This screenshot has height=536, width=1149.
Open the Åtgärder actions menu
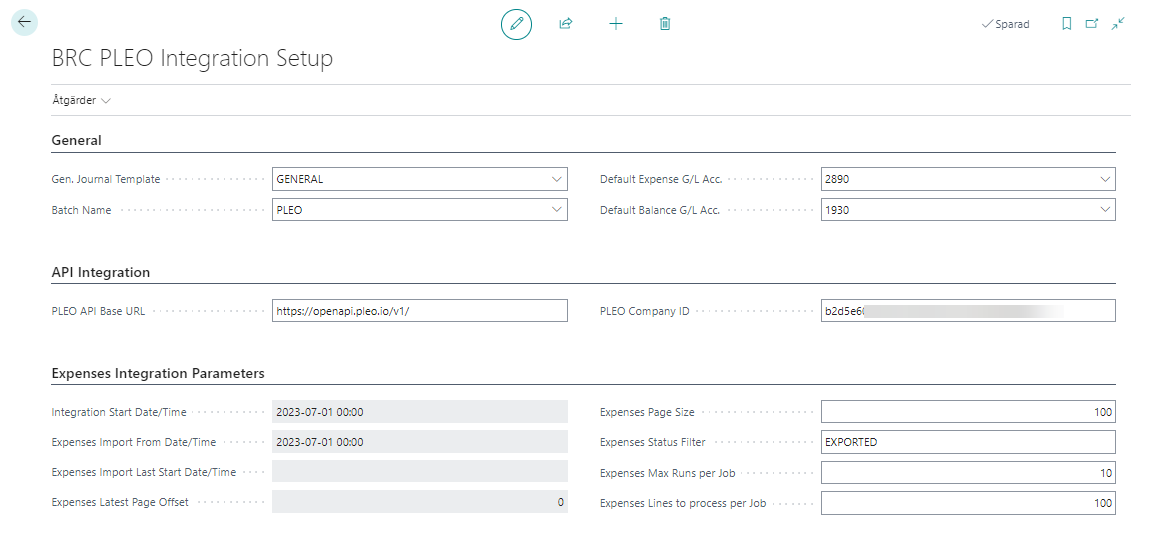[81, 100]
